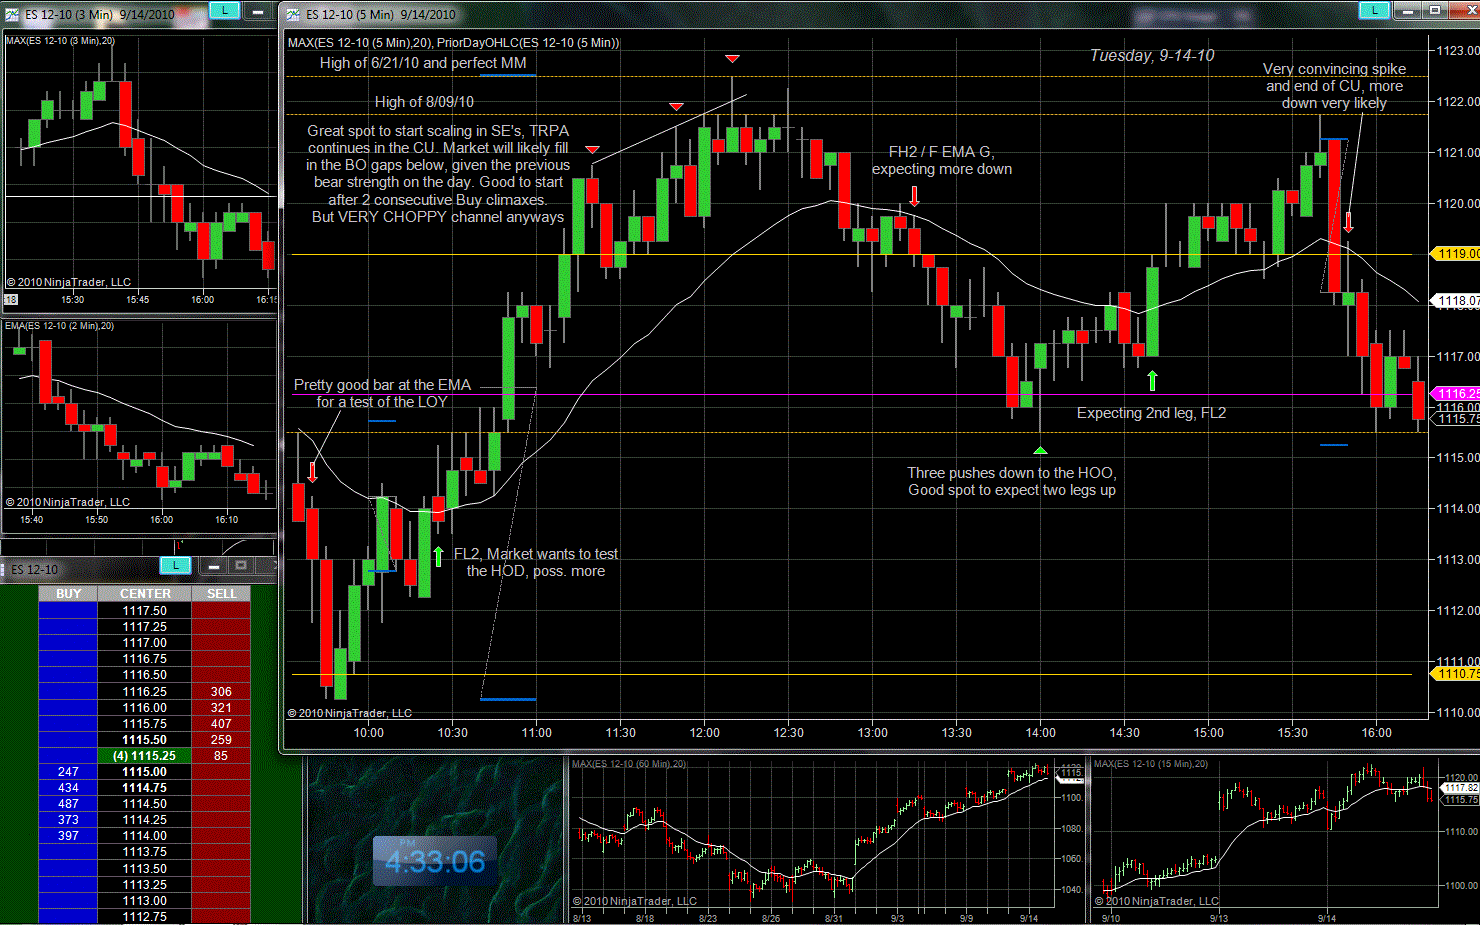Click the chart icon in the 3 Min title bar

tap(12, 14)
